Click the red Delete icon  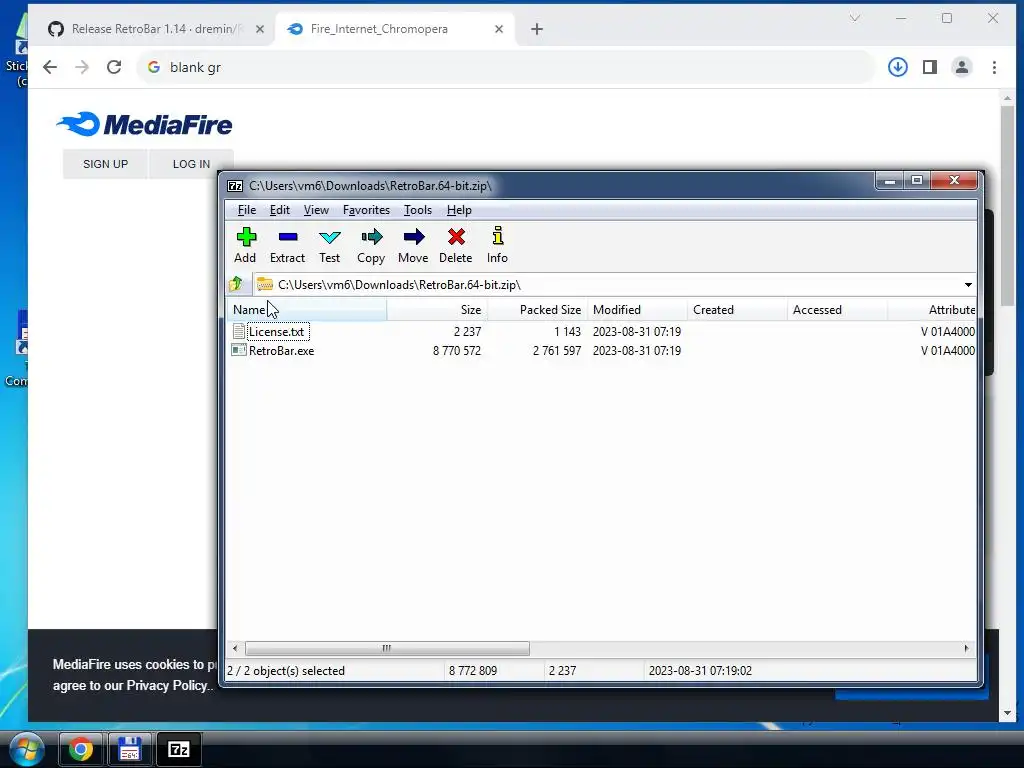456,236
